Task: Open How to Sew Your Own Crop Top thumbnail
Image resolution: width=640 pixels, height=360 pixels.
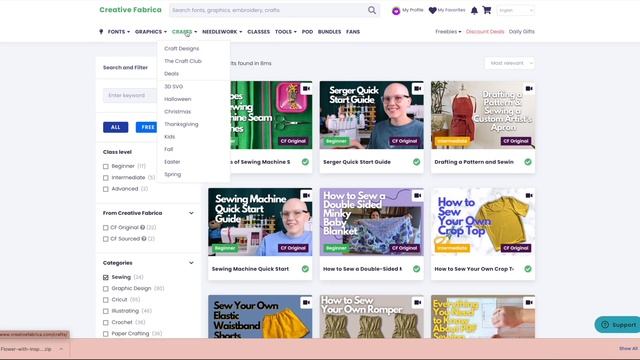Action: coord(483,222)
